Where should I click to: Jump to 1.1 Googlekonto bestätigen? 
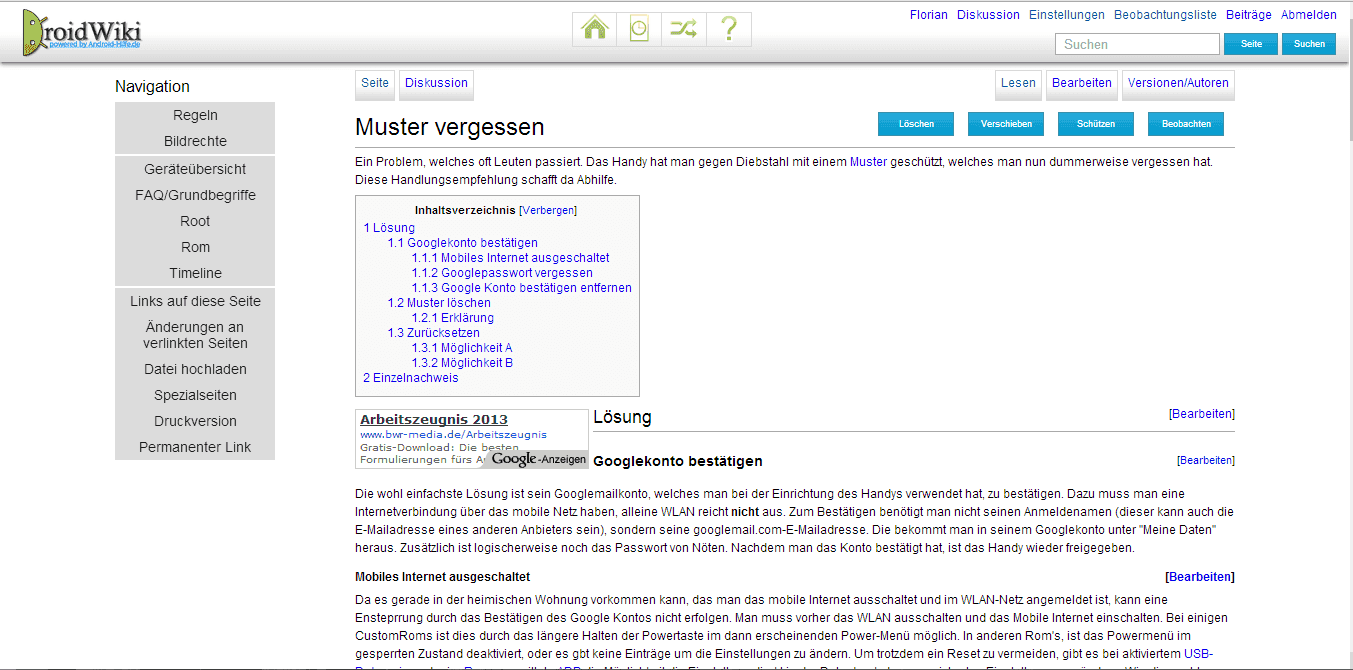pyautogui.click(x=463, y=243)
